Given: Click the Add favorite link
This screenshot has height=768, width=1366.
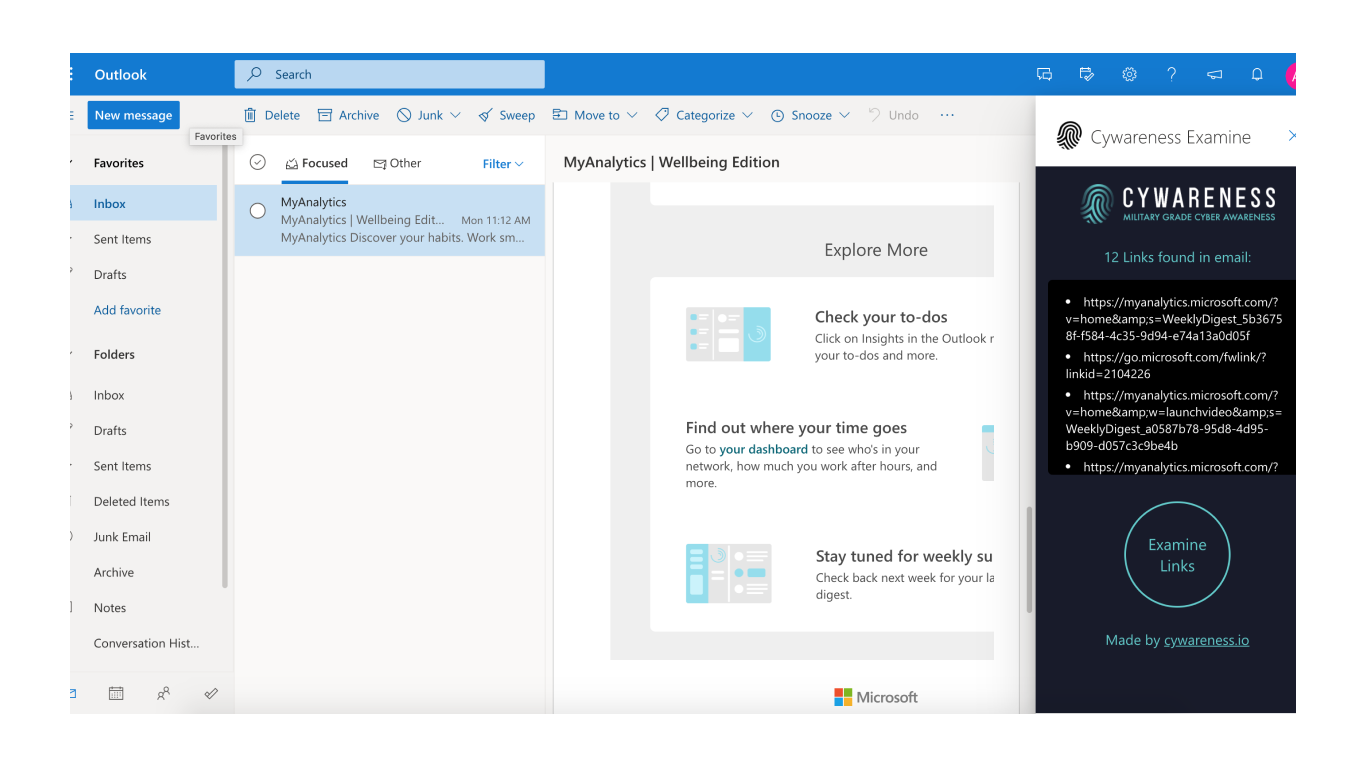Looking at the screenshot, I should 127,310.
